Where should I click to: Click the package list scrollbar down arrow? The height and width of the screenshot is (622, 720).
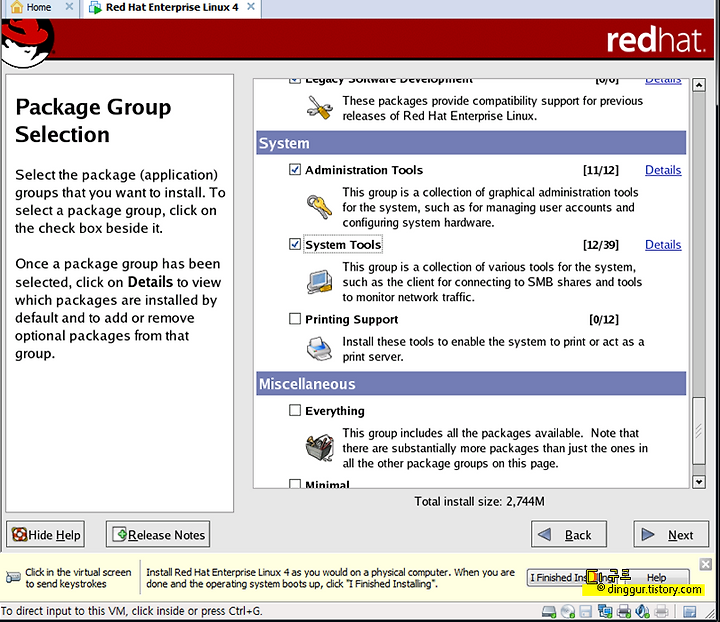coord(699,482)
